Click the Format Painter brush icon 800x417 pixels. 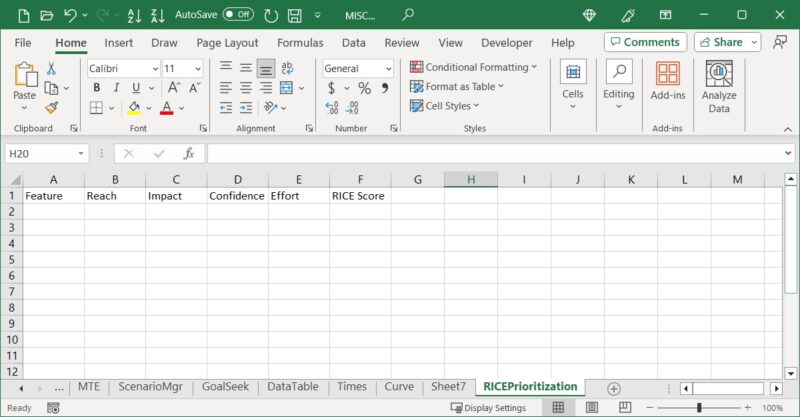tap(52, 108)
